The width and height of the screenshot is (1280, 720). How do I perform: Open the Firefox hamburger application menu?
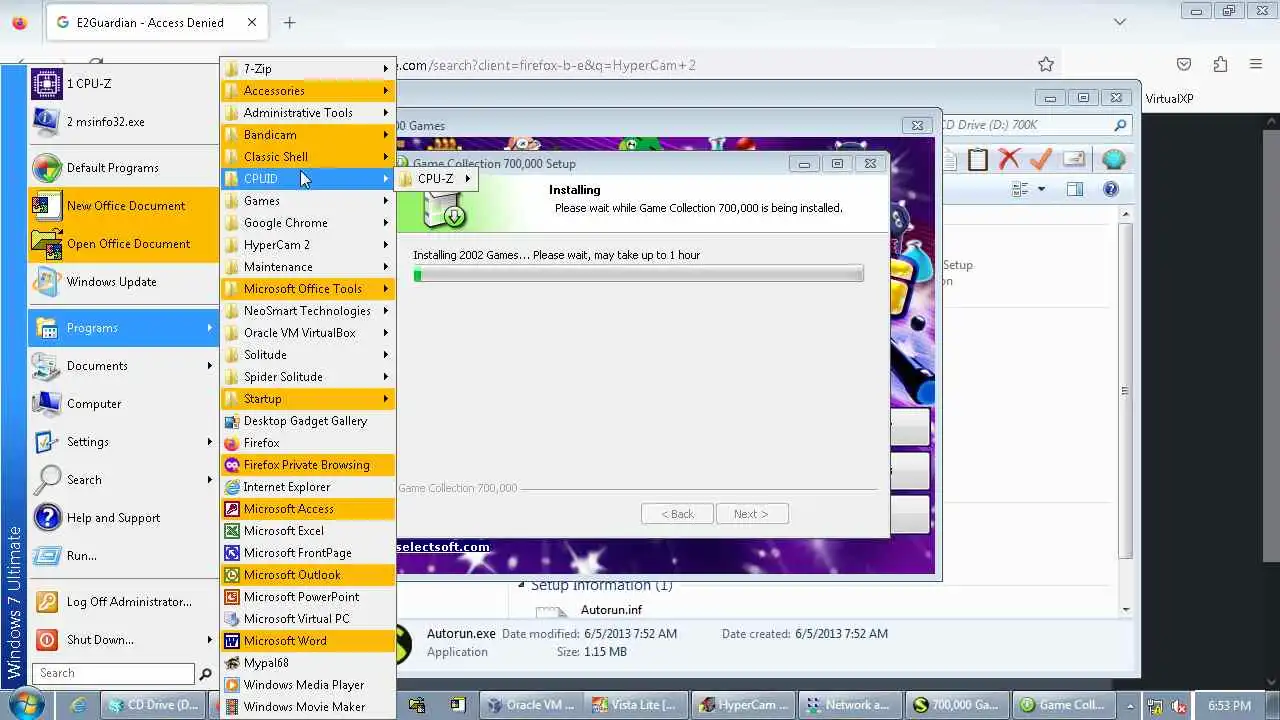point(1256,65)
